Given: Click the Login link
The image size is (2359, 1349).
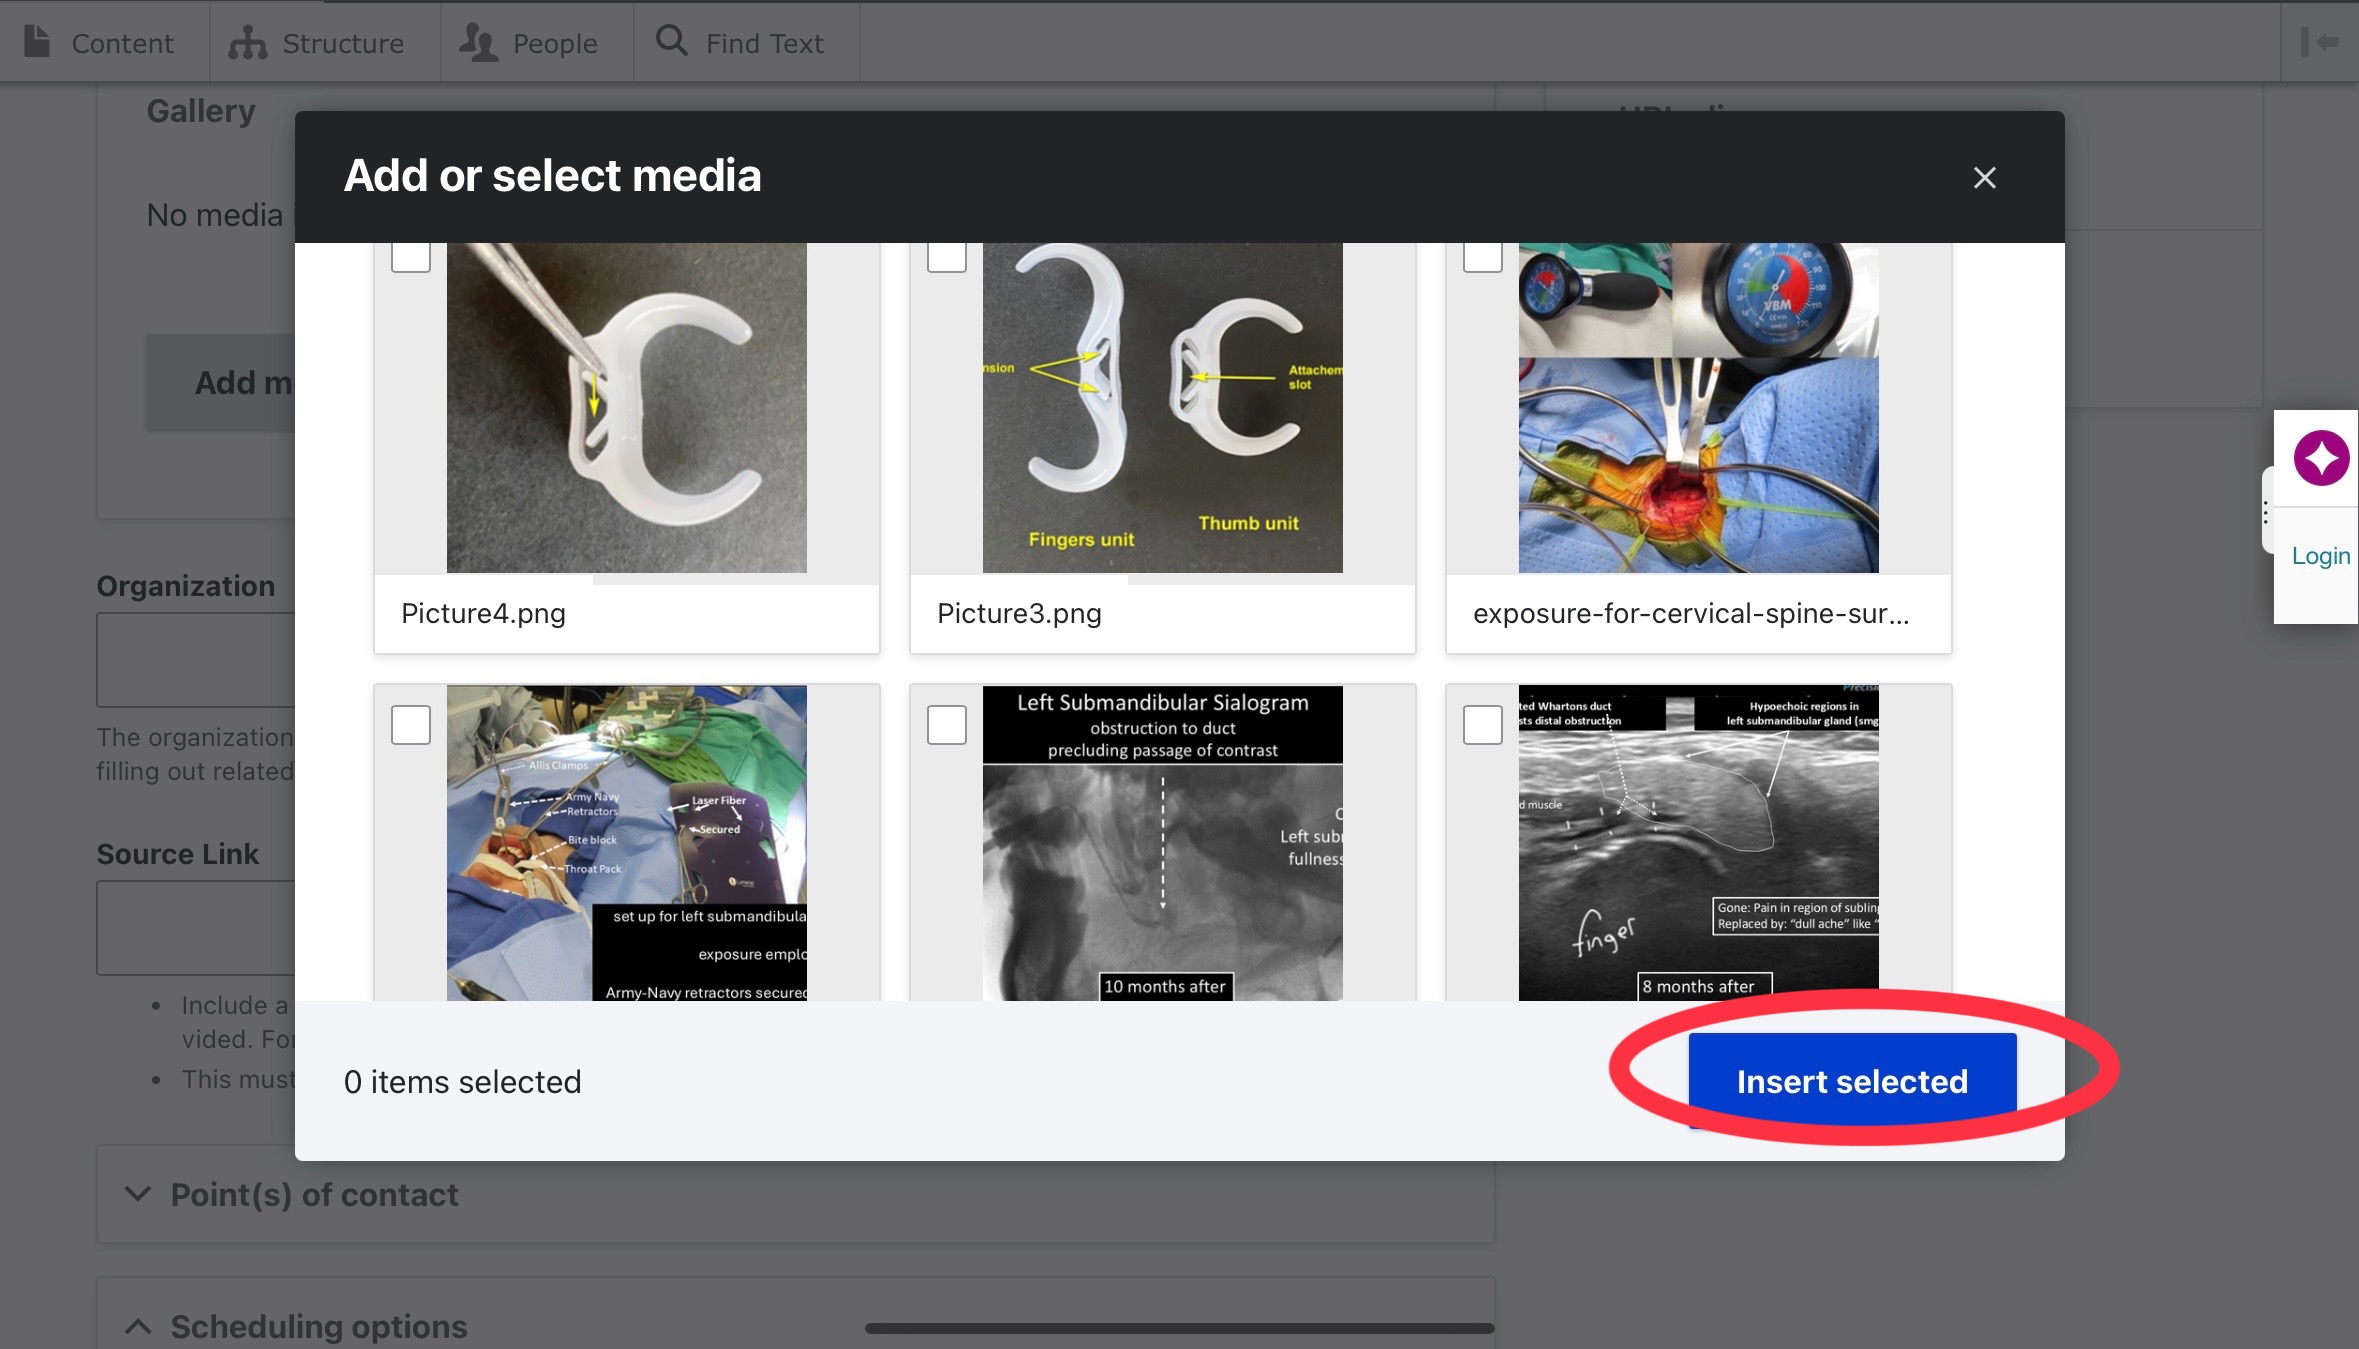Looking at the screenshot, I should tap(2320, 556).
